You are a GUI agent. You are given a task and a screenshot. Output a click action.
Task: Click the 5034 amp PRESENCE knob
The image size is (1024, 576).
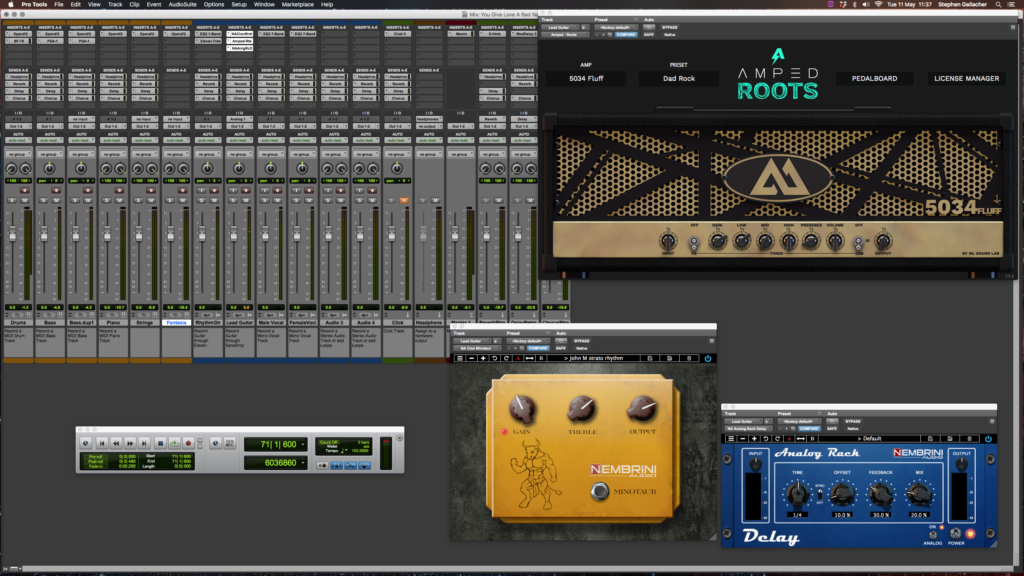[x=811, y=241]
